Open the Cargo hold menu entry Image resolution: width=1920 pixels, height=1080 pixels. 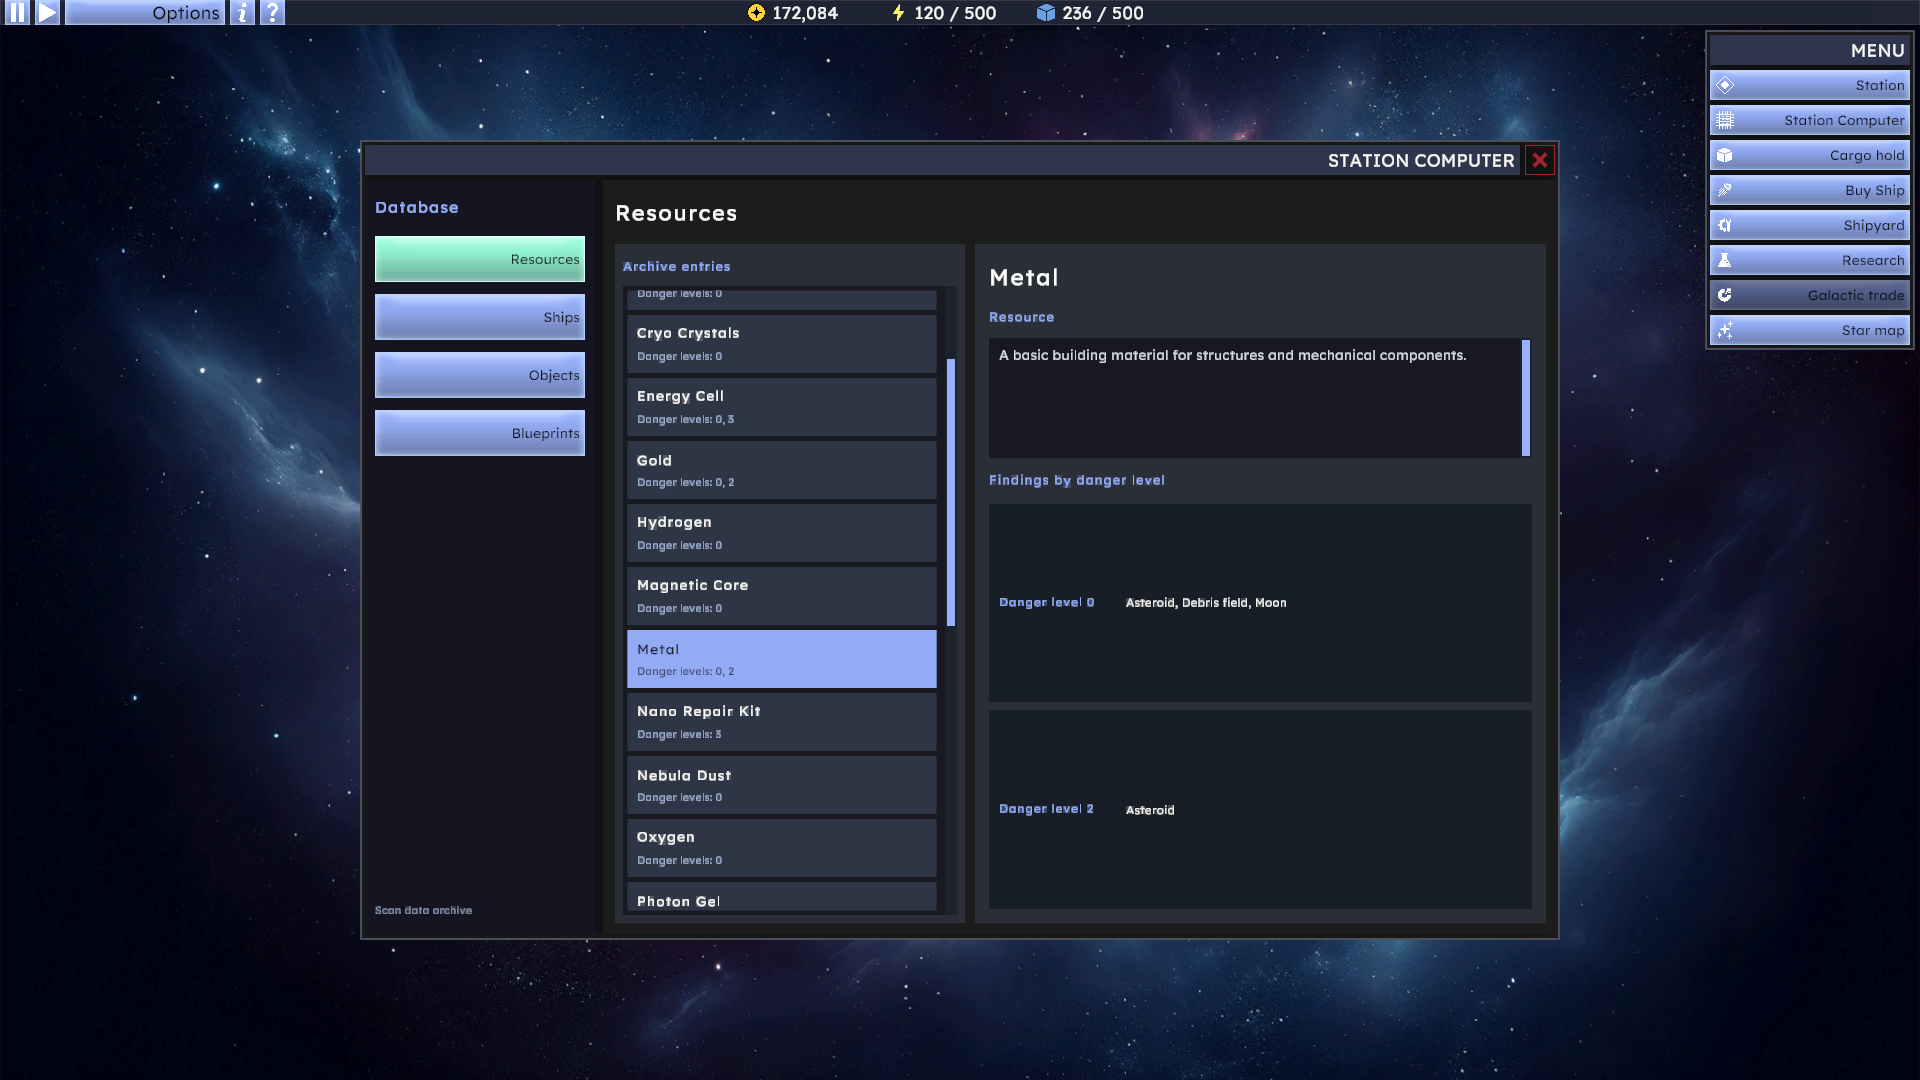(x=1809, y=155)
